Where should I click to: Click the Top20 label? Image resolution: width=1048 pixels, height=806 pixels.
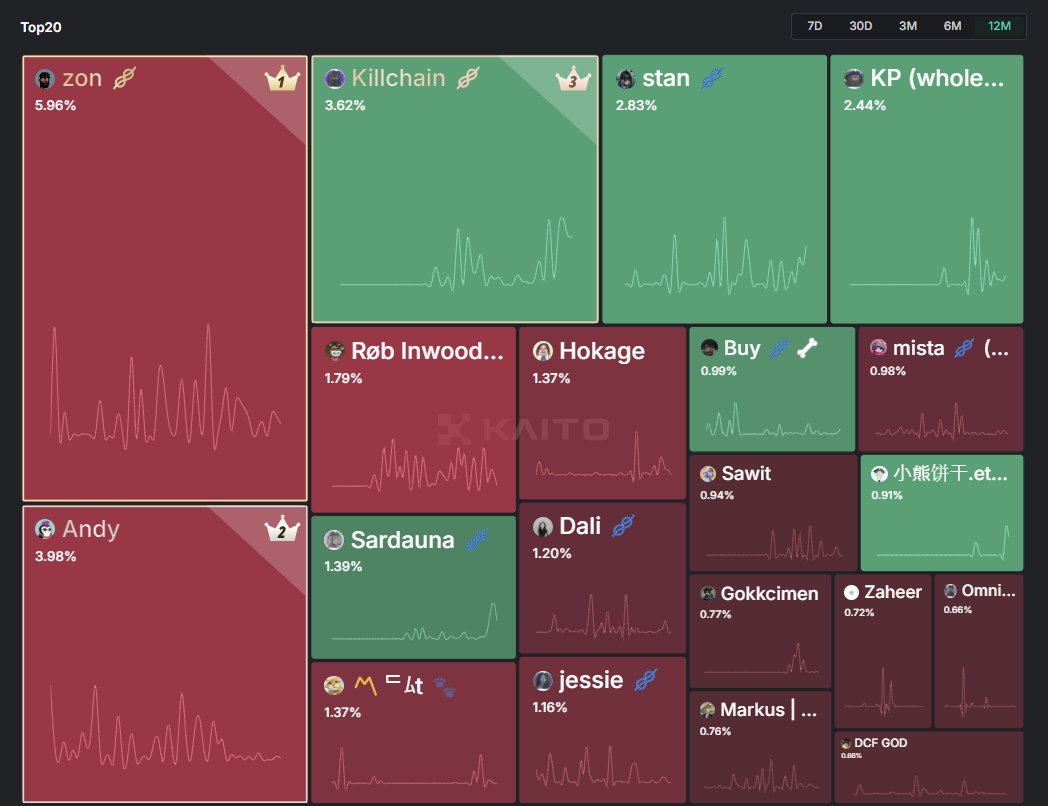coord(40,28)
